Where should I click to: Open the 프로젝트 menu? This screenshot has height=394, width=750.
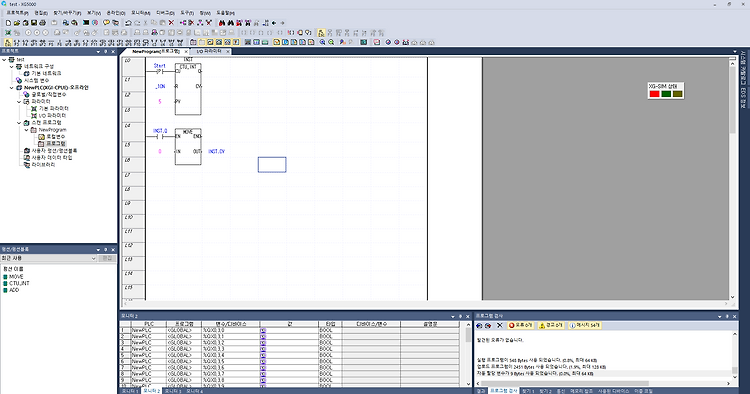[x=18, y=13]
